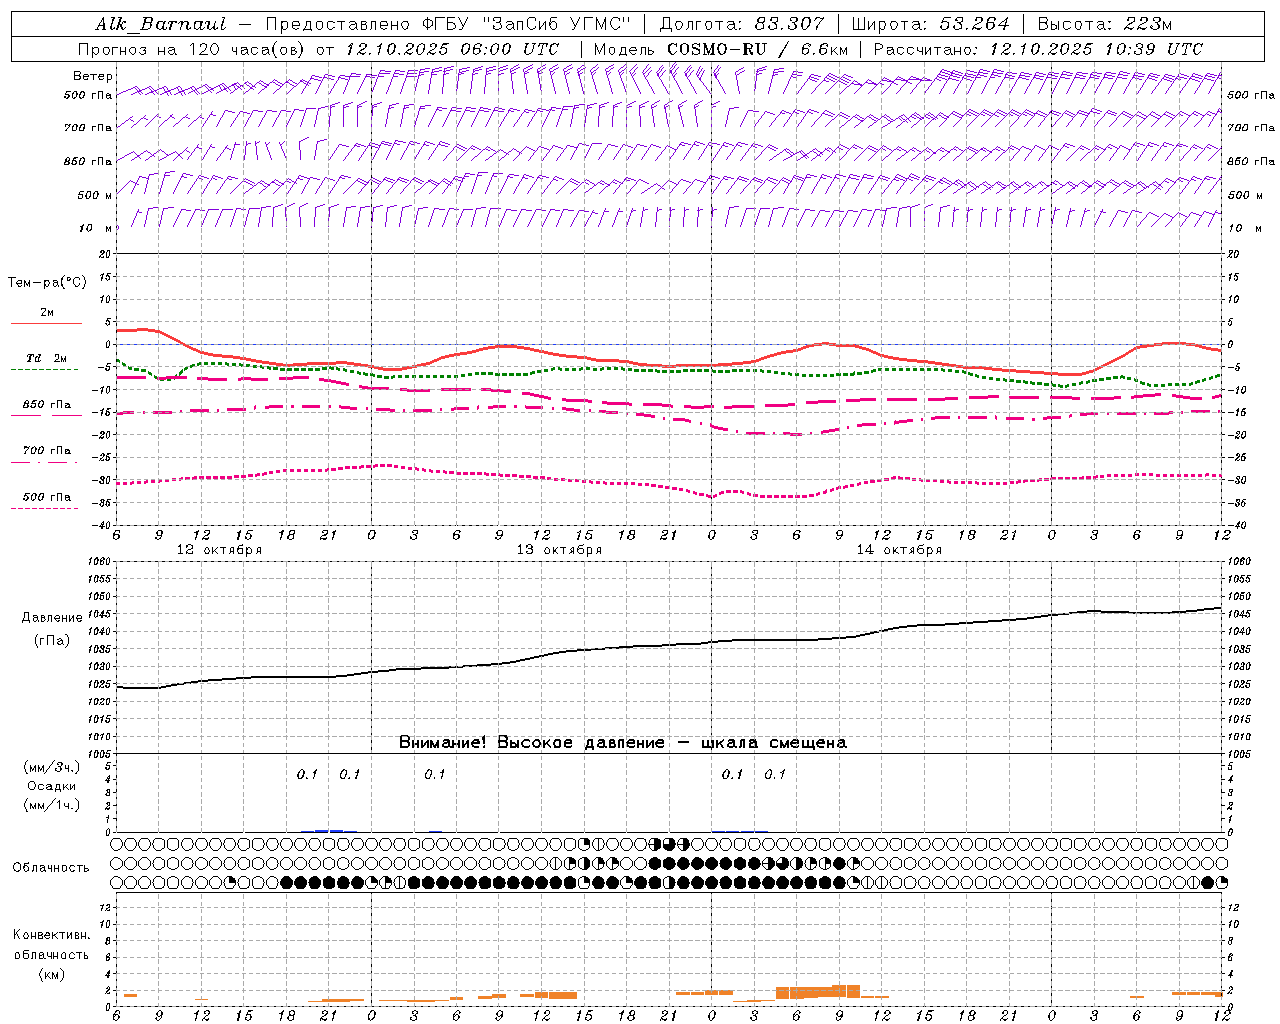Click the Прогноз на 120 часа(ов) header text
Image resolution: width=1280 pixels, height=1024 pixels.
click(318, 49)
